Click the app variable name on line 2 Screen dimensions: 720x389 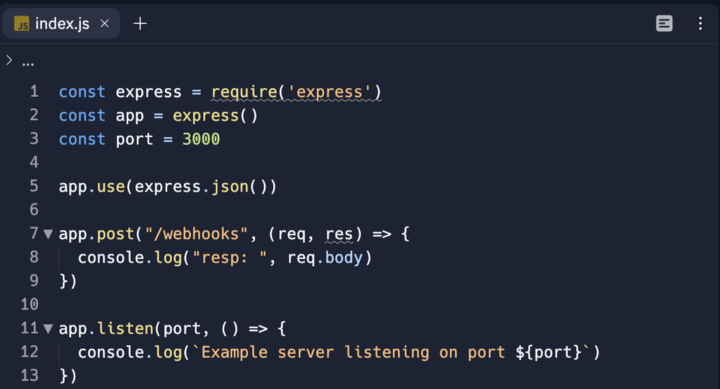129,116
